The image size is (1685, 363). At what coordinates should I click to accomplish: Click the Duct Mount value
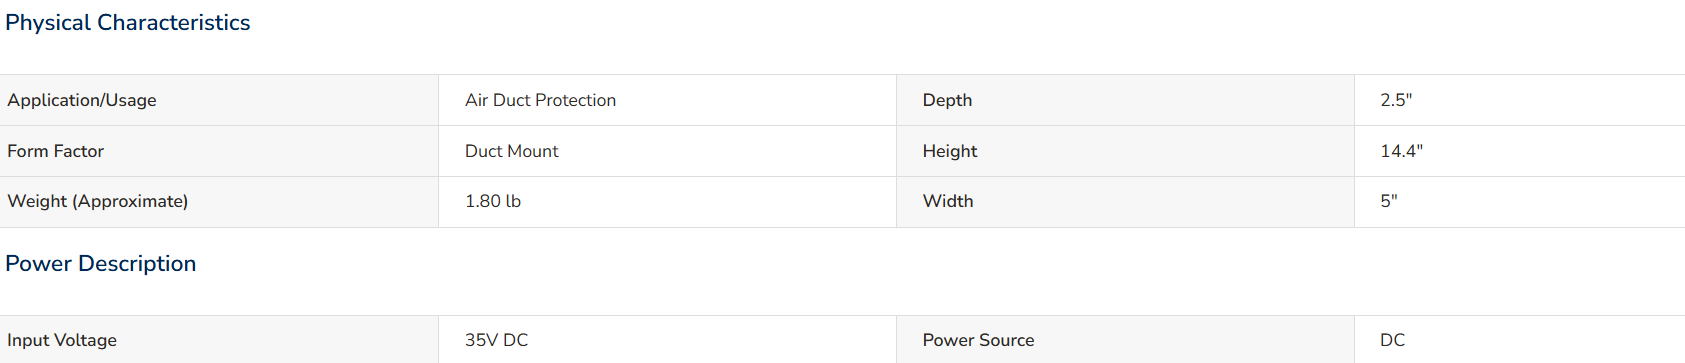click(x=511, y=151)
